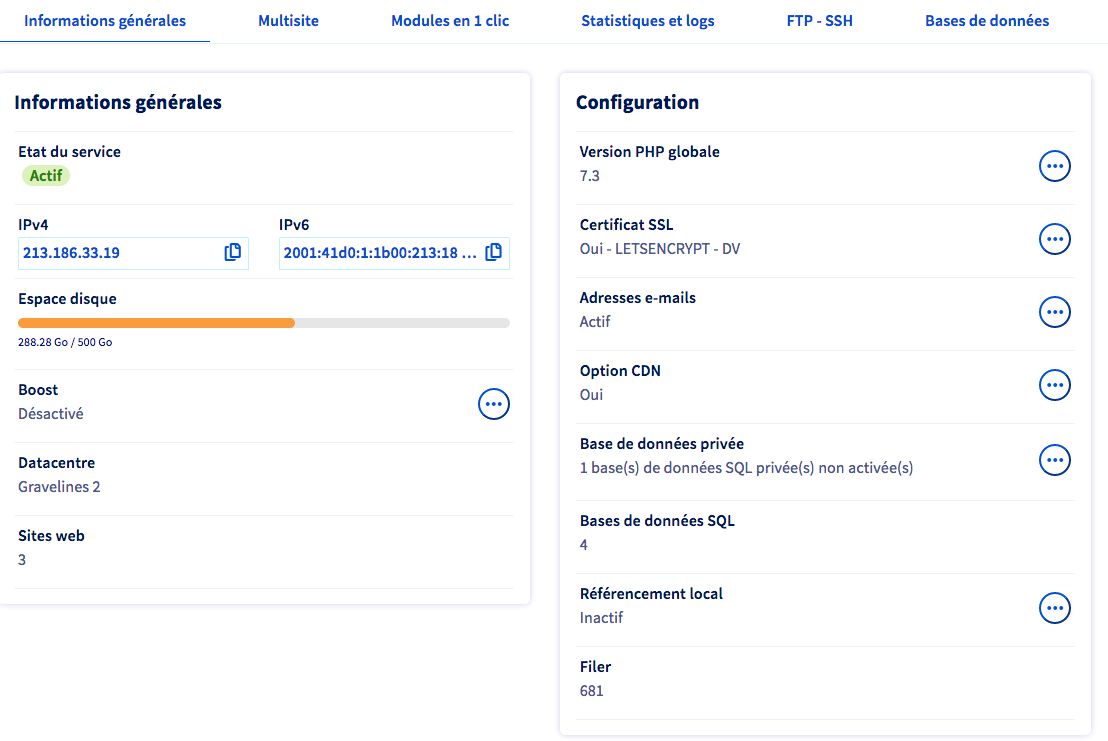Screen dimensions: 1108x741
Task: Select the FTP - SSH tab
Action: (820, 21)
